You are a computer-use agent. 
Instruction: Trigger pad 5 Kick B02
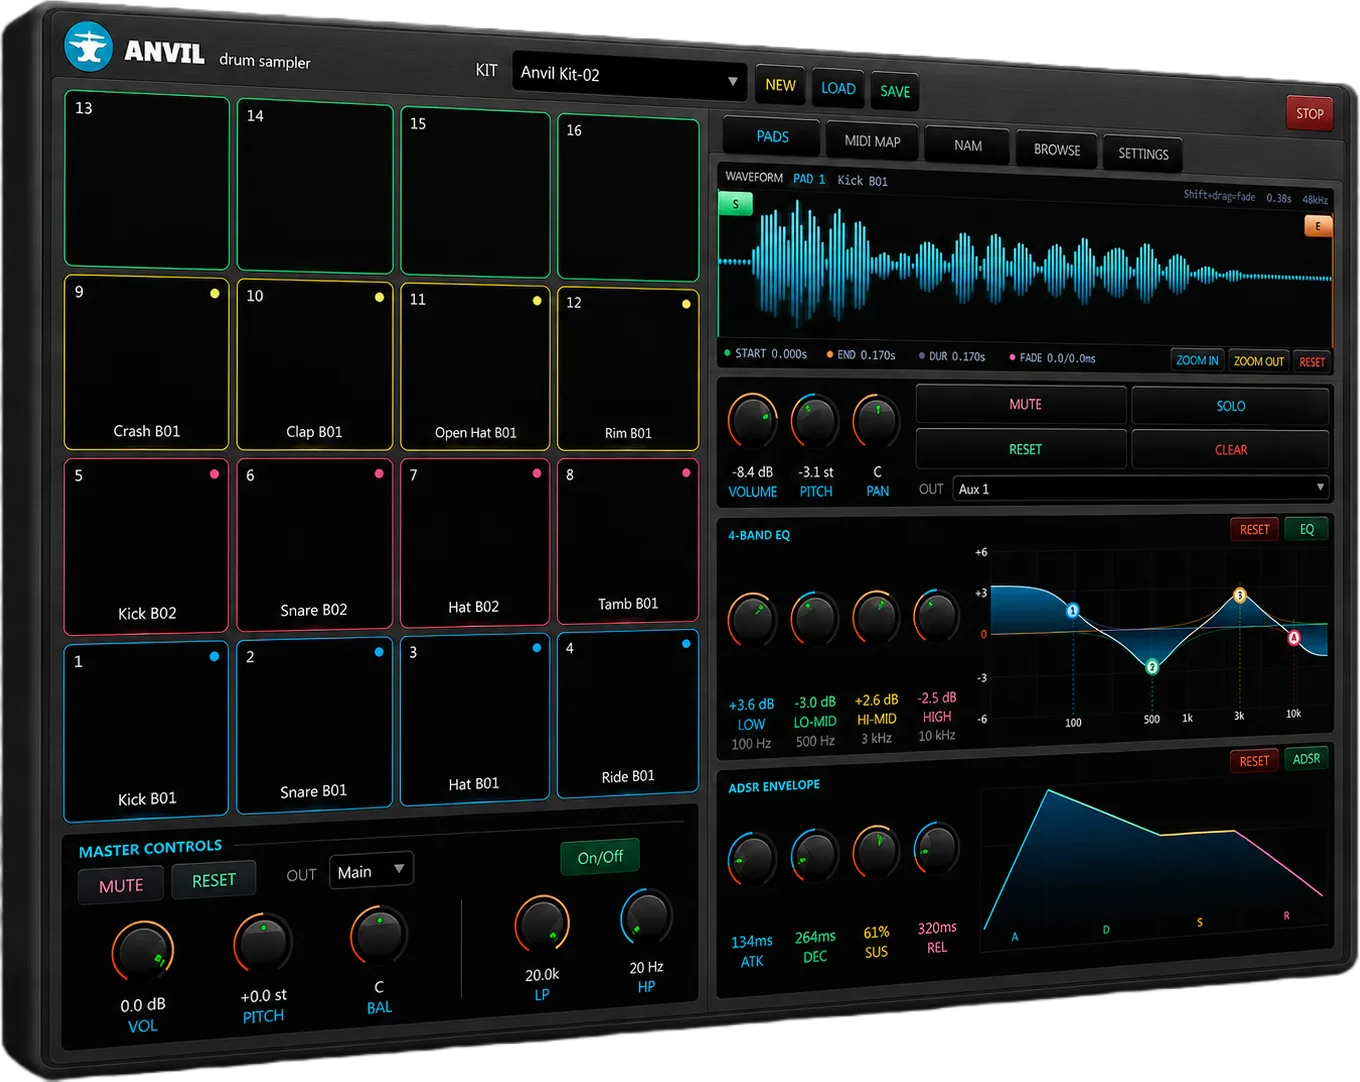pyautogui.click(x=146, y=547)
